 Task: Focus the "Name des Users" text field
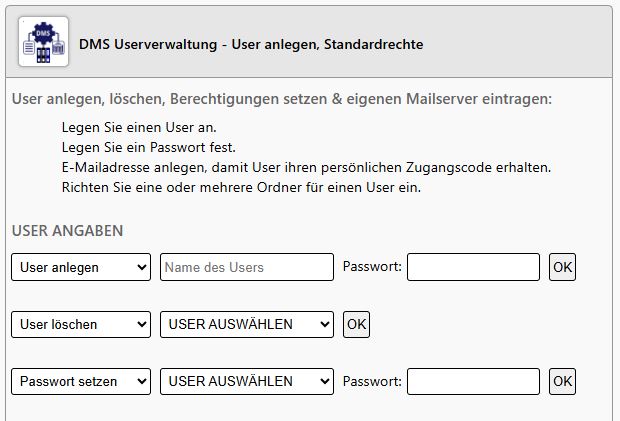click(246, 267)
